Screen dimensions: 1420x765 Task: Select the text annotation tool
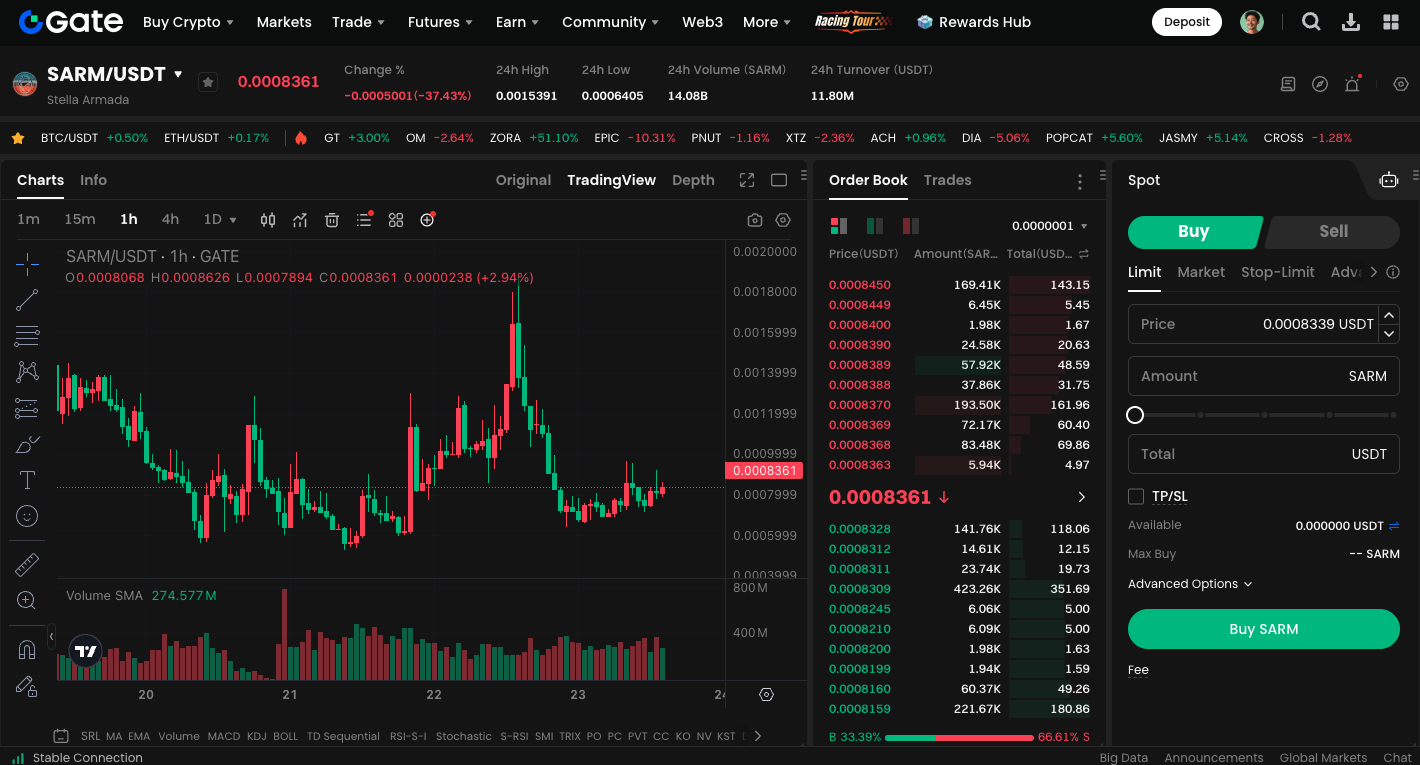(x=27, y=480)
